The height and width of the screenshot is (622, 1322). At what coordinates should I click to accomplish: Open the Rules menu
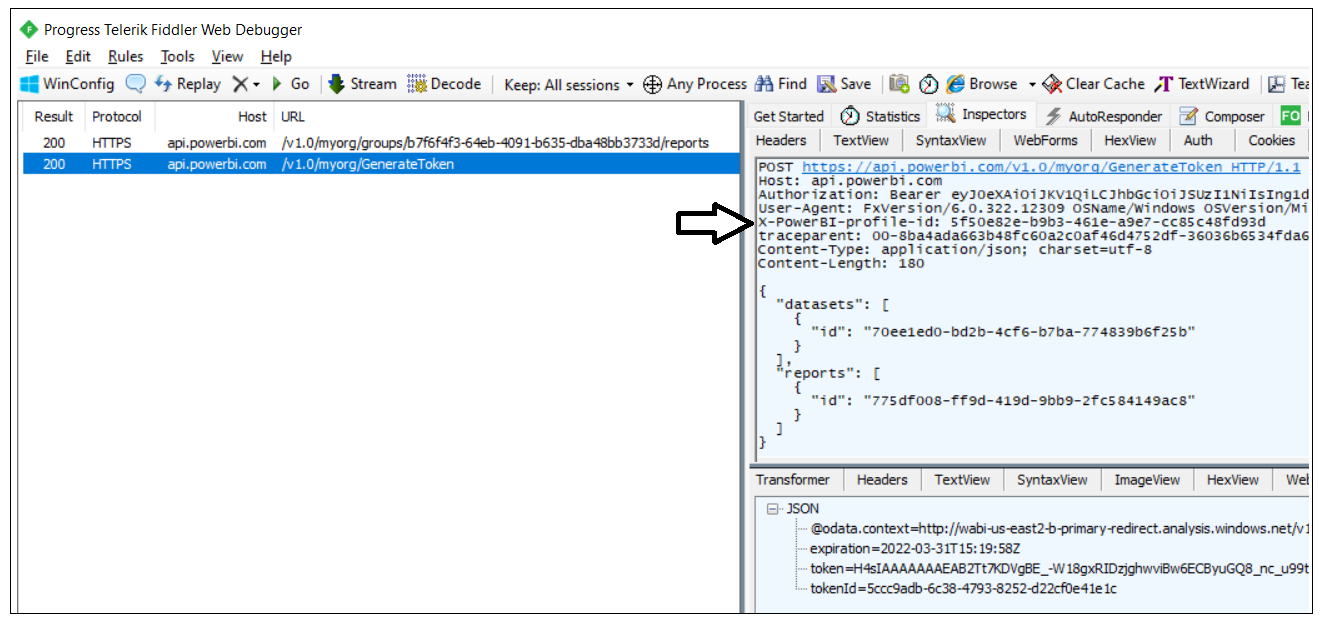pyautogui.click(x=126, y=57)
